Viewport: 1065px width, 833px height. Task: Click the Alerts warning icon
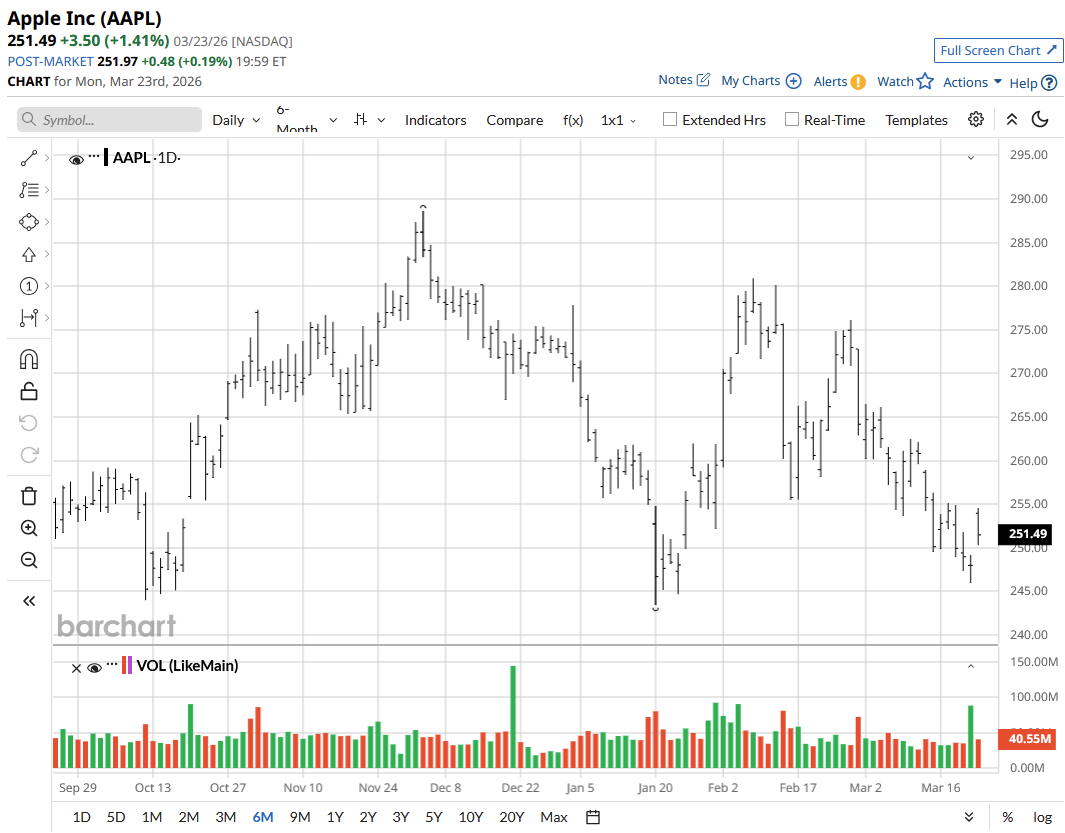coord(859,82)
